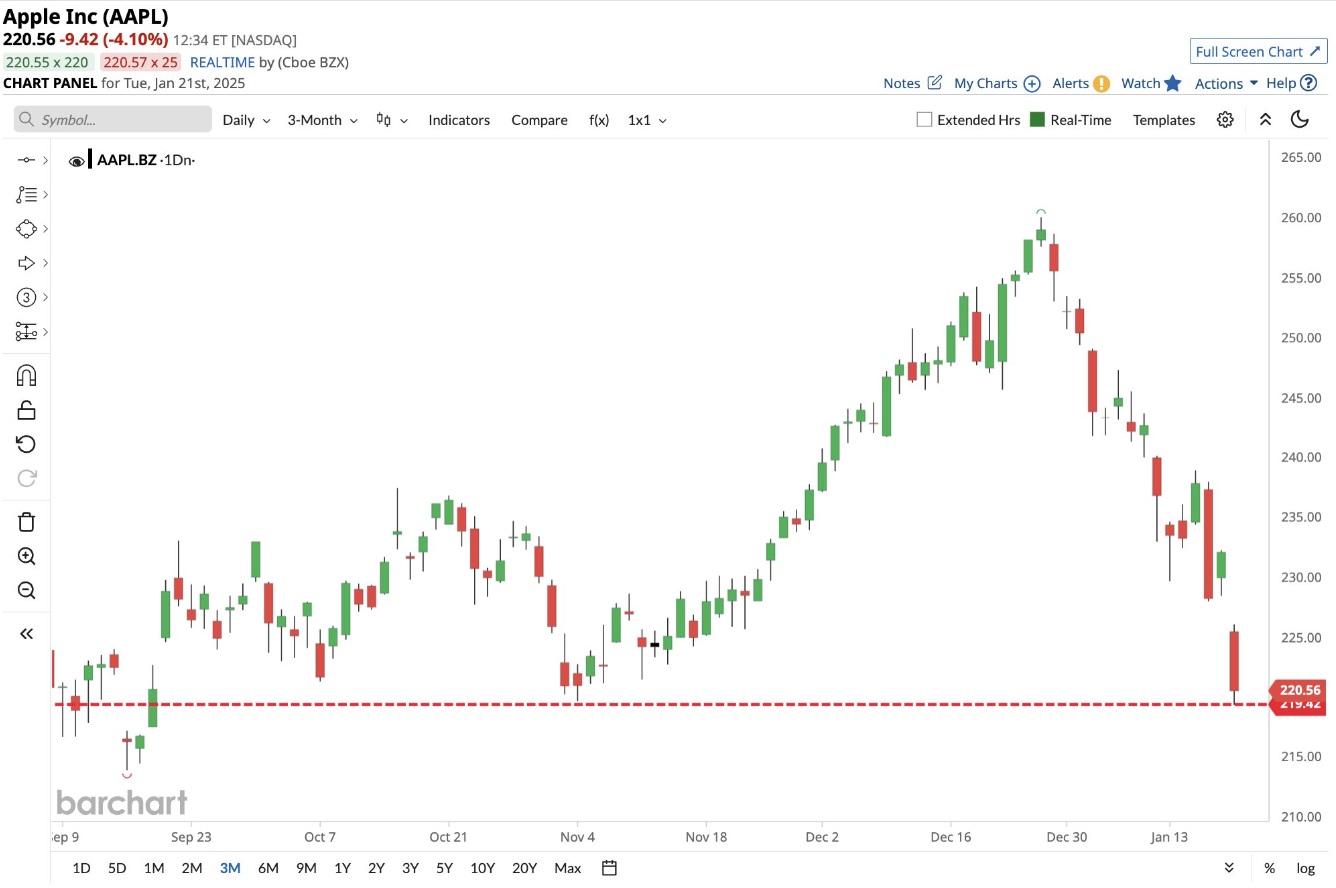1336x888 pixels.
Task: Click the 219.42 red line label
Action: point(1299,705)
